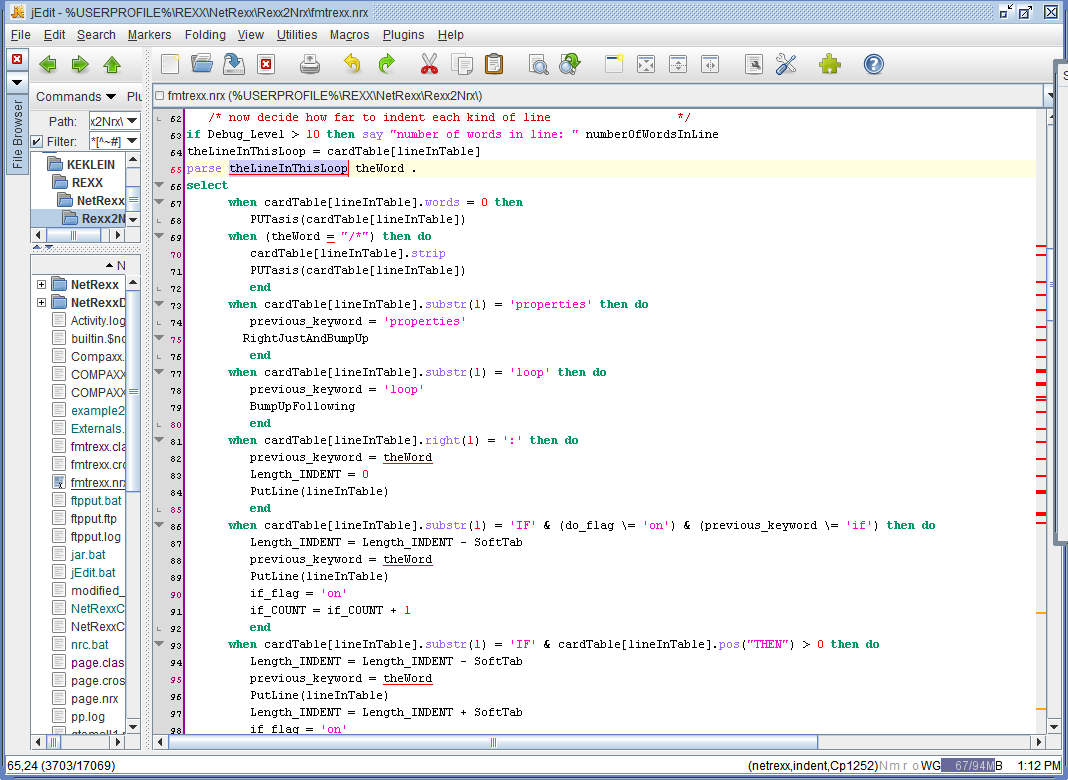Select the REXX folder in path tree
1068x780 pixels.
[x=86, y=183]
